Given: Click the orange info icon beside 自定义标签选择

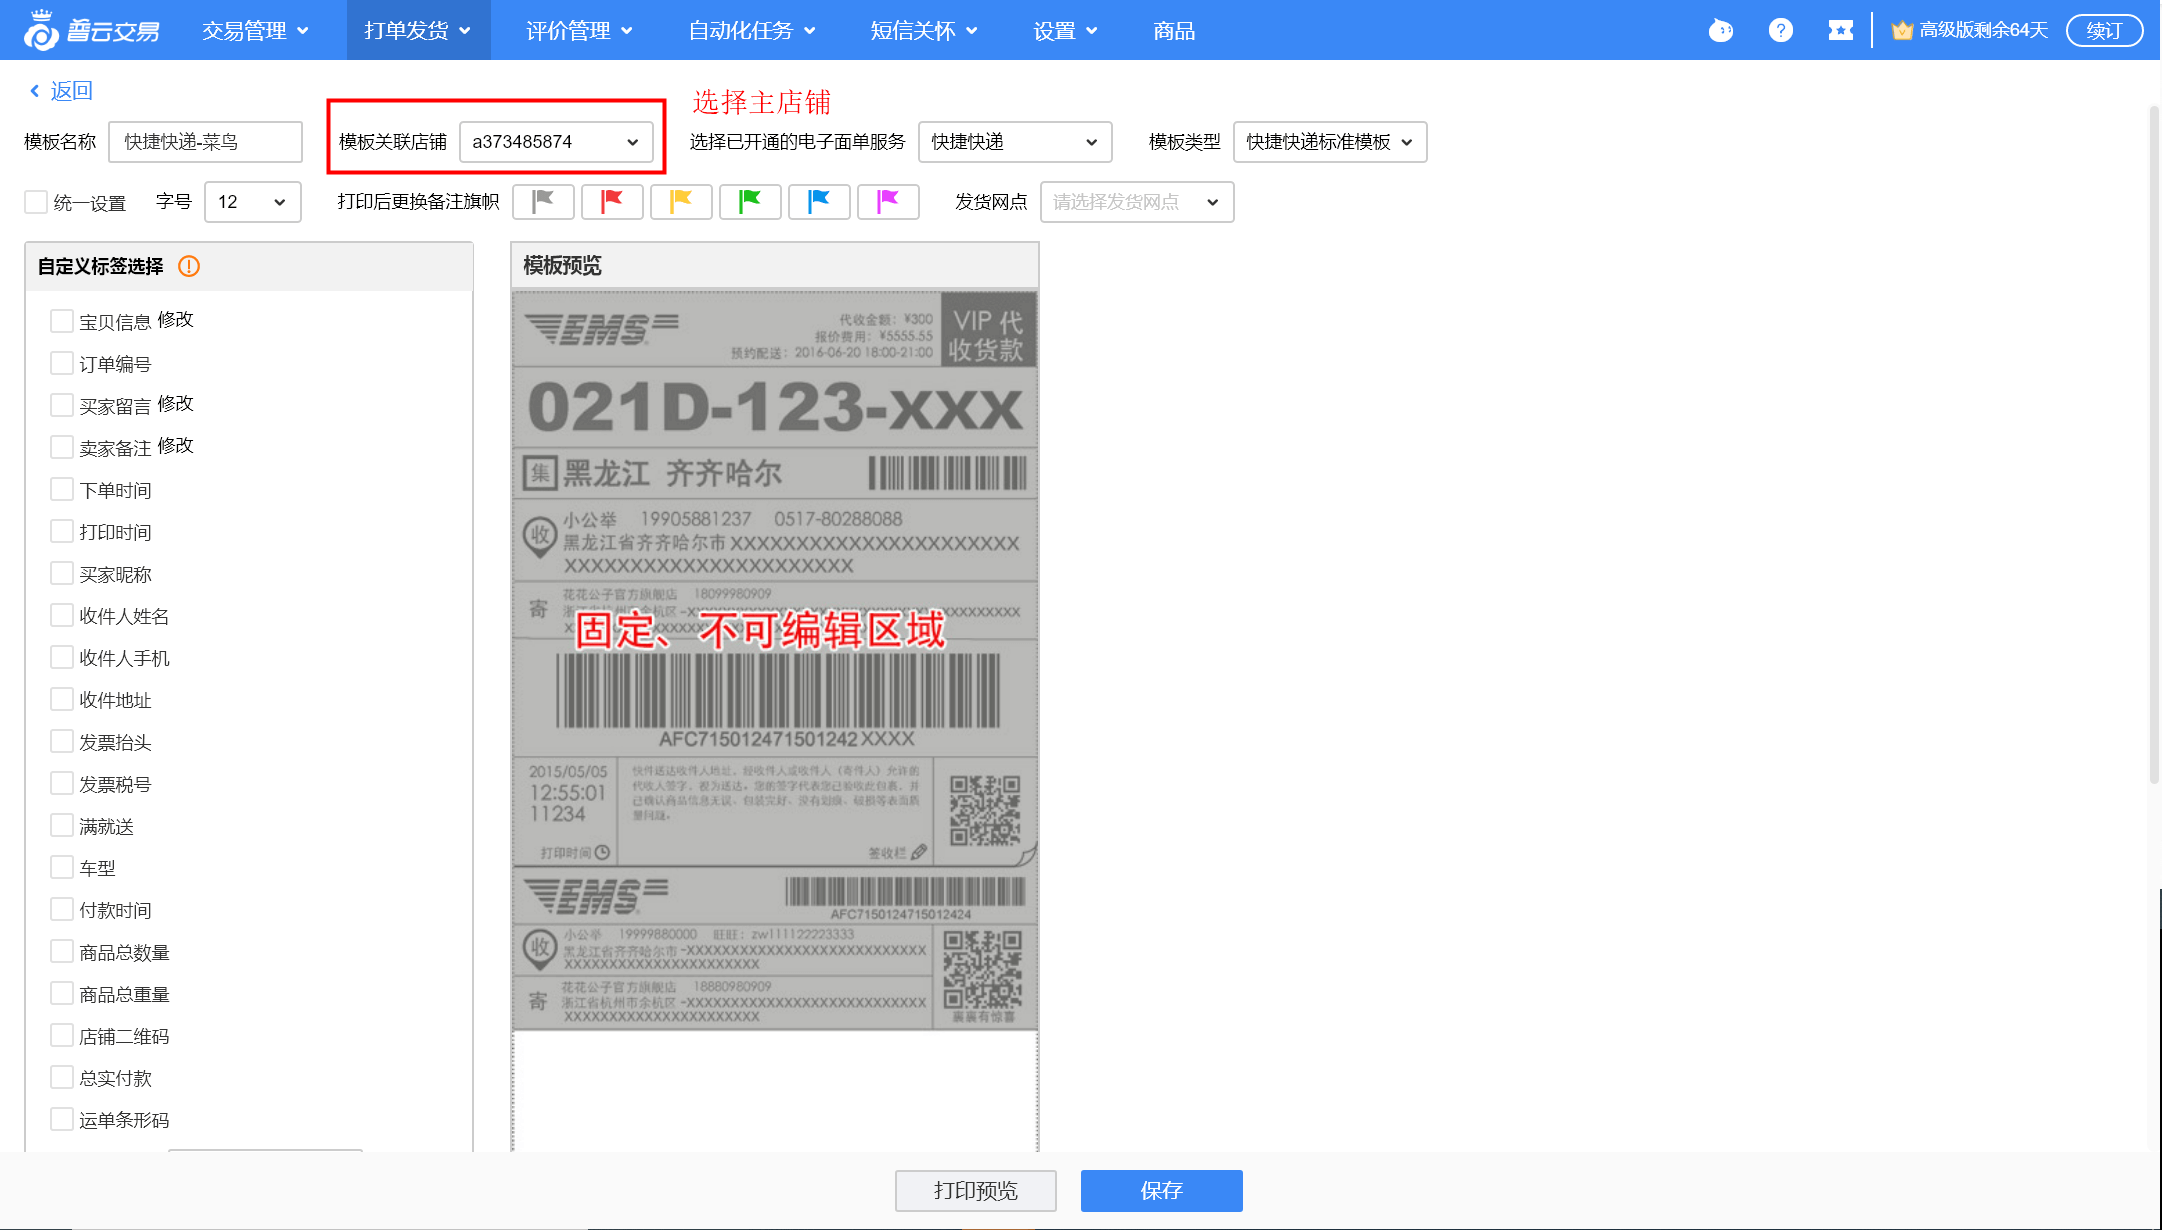Looking at the screenshot, I should click(x=189, y=266).
